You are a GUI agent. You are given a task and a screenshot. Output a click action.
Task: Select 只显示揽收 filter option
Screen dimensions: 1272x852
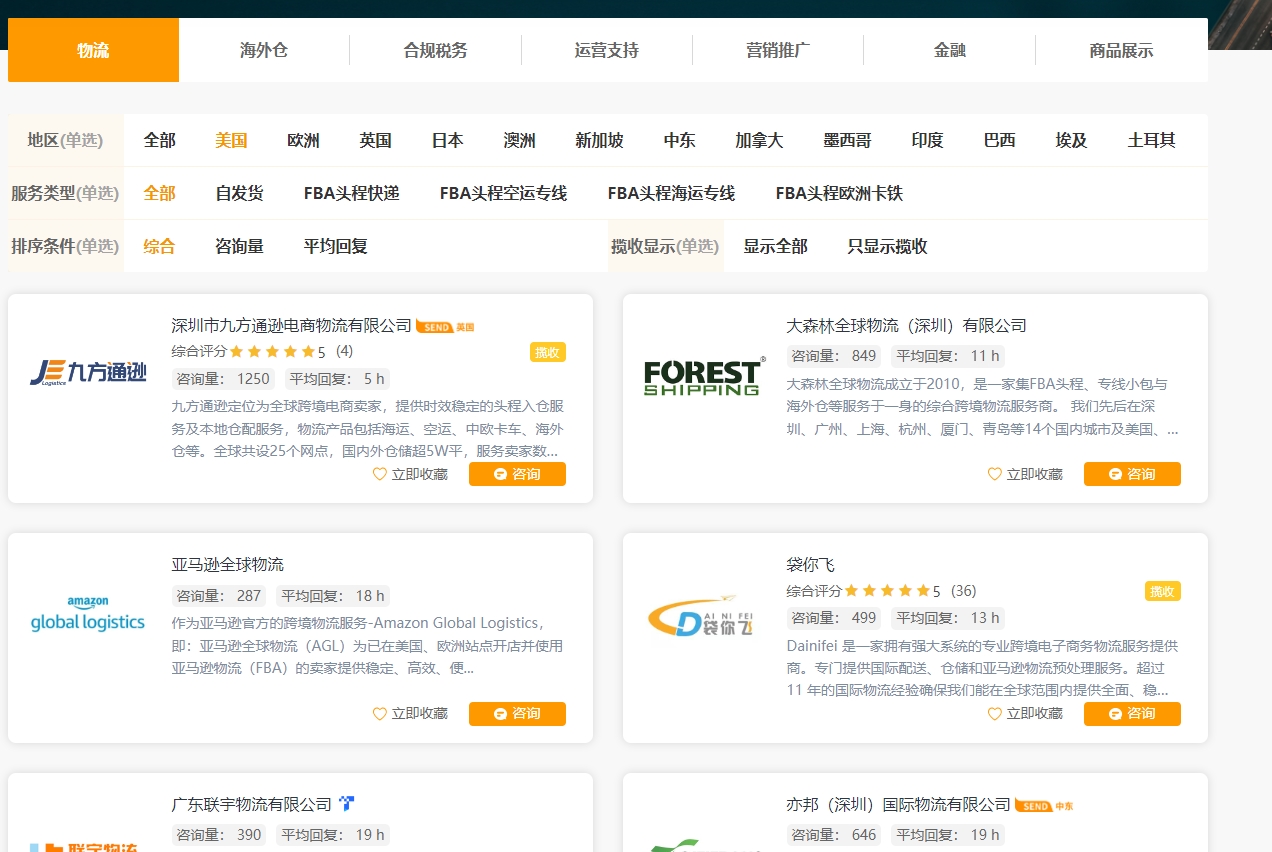[887, 246]
